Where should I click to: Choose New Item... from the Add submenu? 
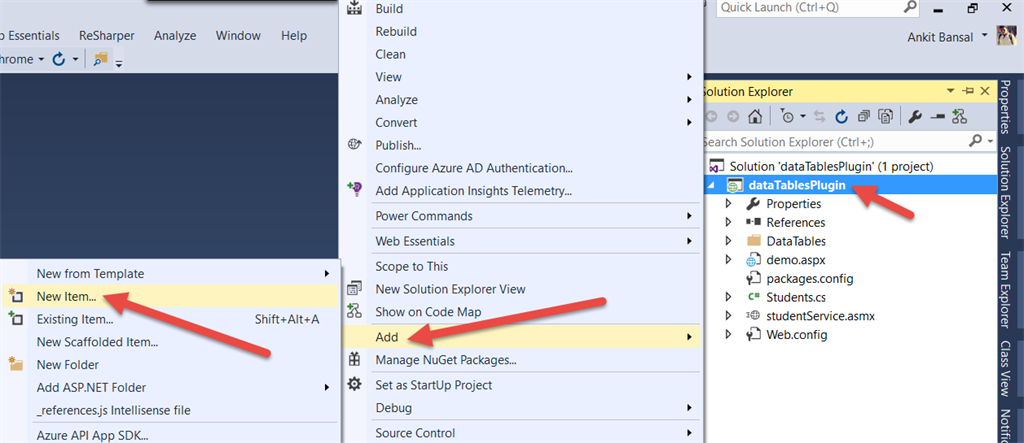pyautogui.click(x=66, y=296)
